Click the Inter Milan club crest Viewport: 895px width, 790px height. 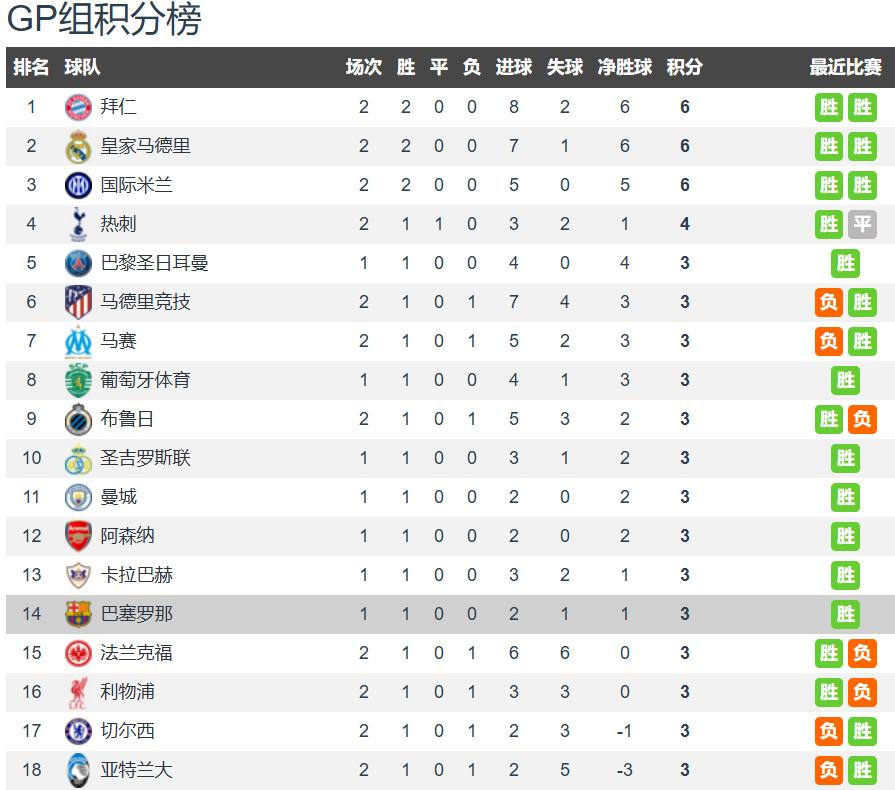[78, 185]
